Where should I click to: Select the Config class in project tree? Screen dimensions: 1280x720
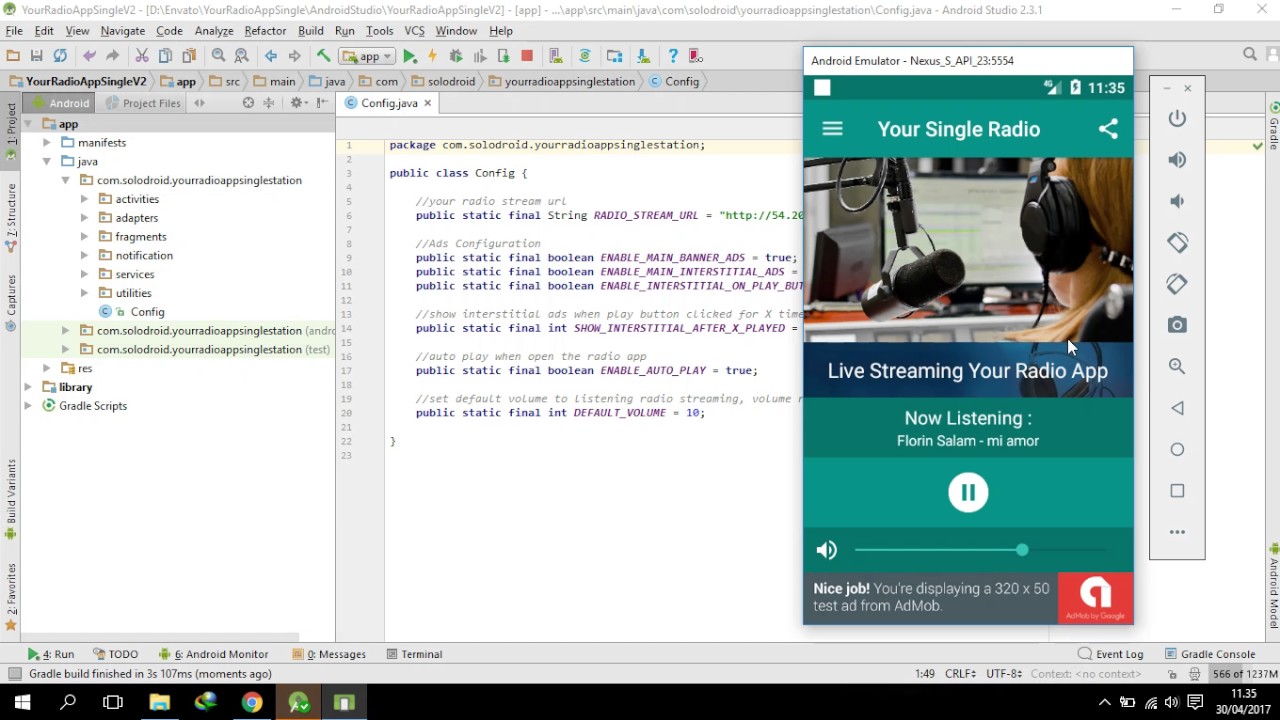point(147,312)
